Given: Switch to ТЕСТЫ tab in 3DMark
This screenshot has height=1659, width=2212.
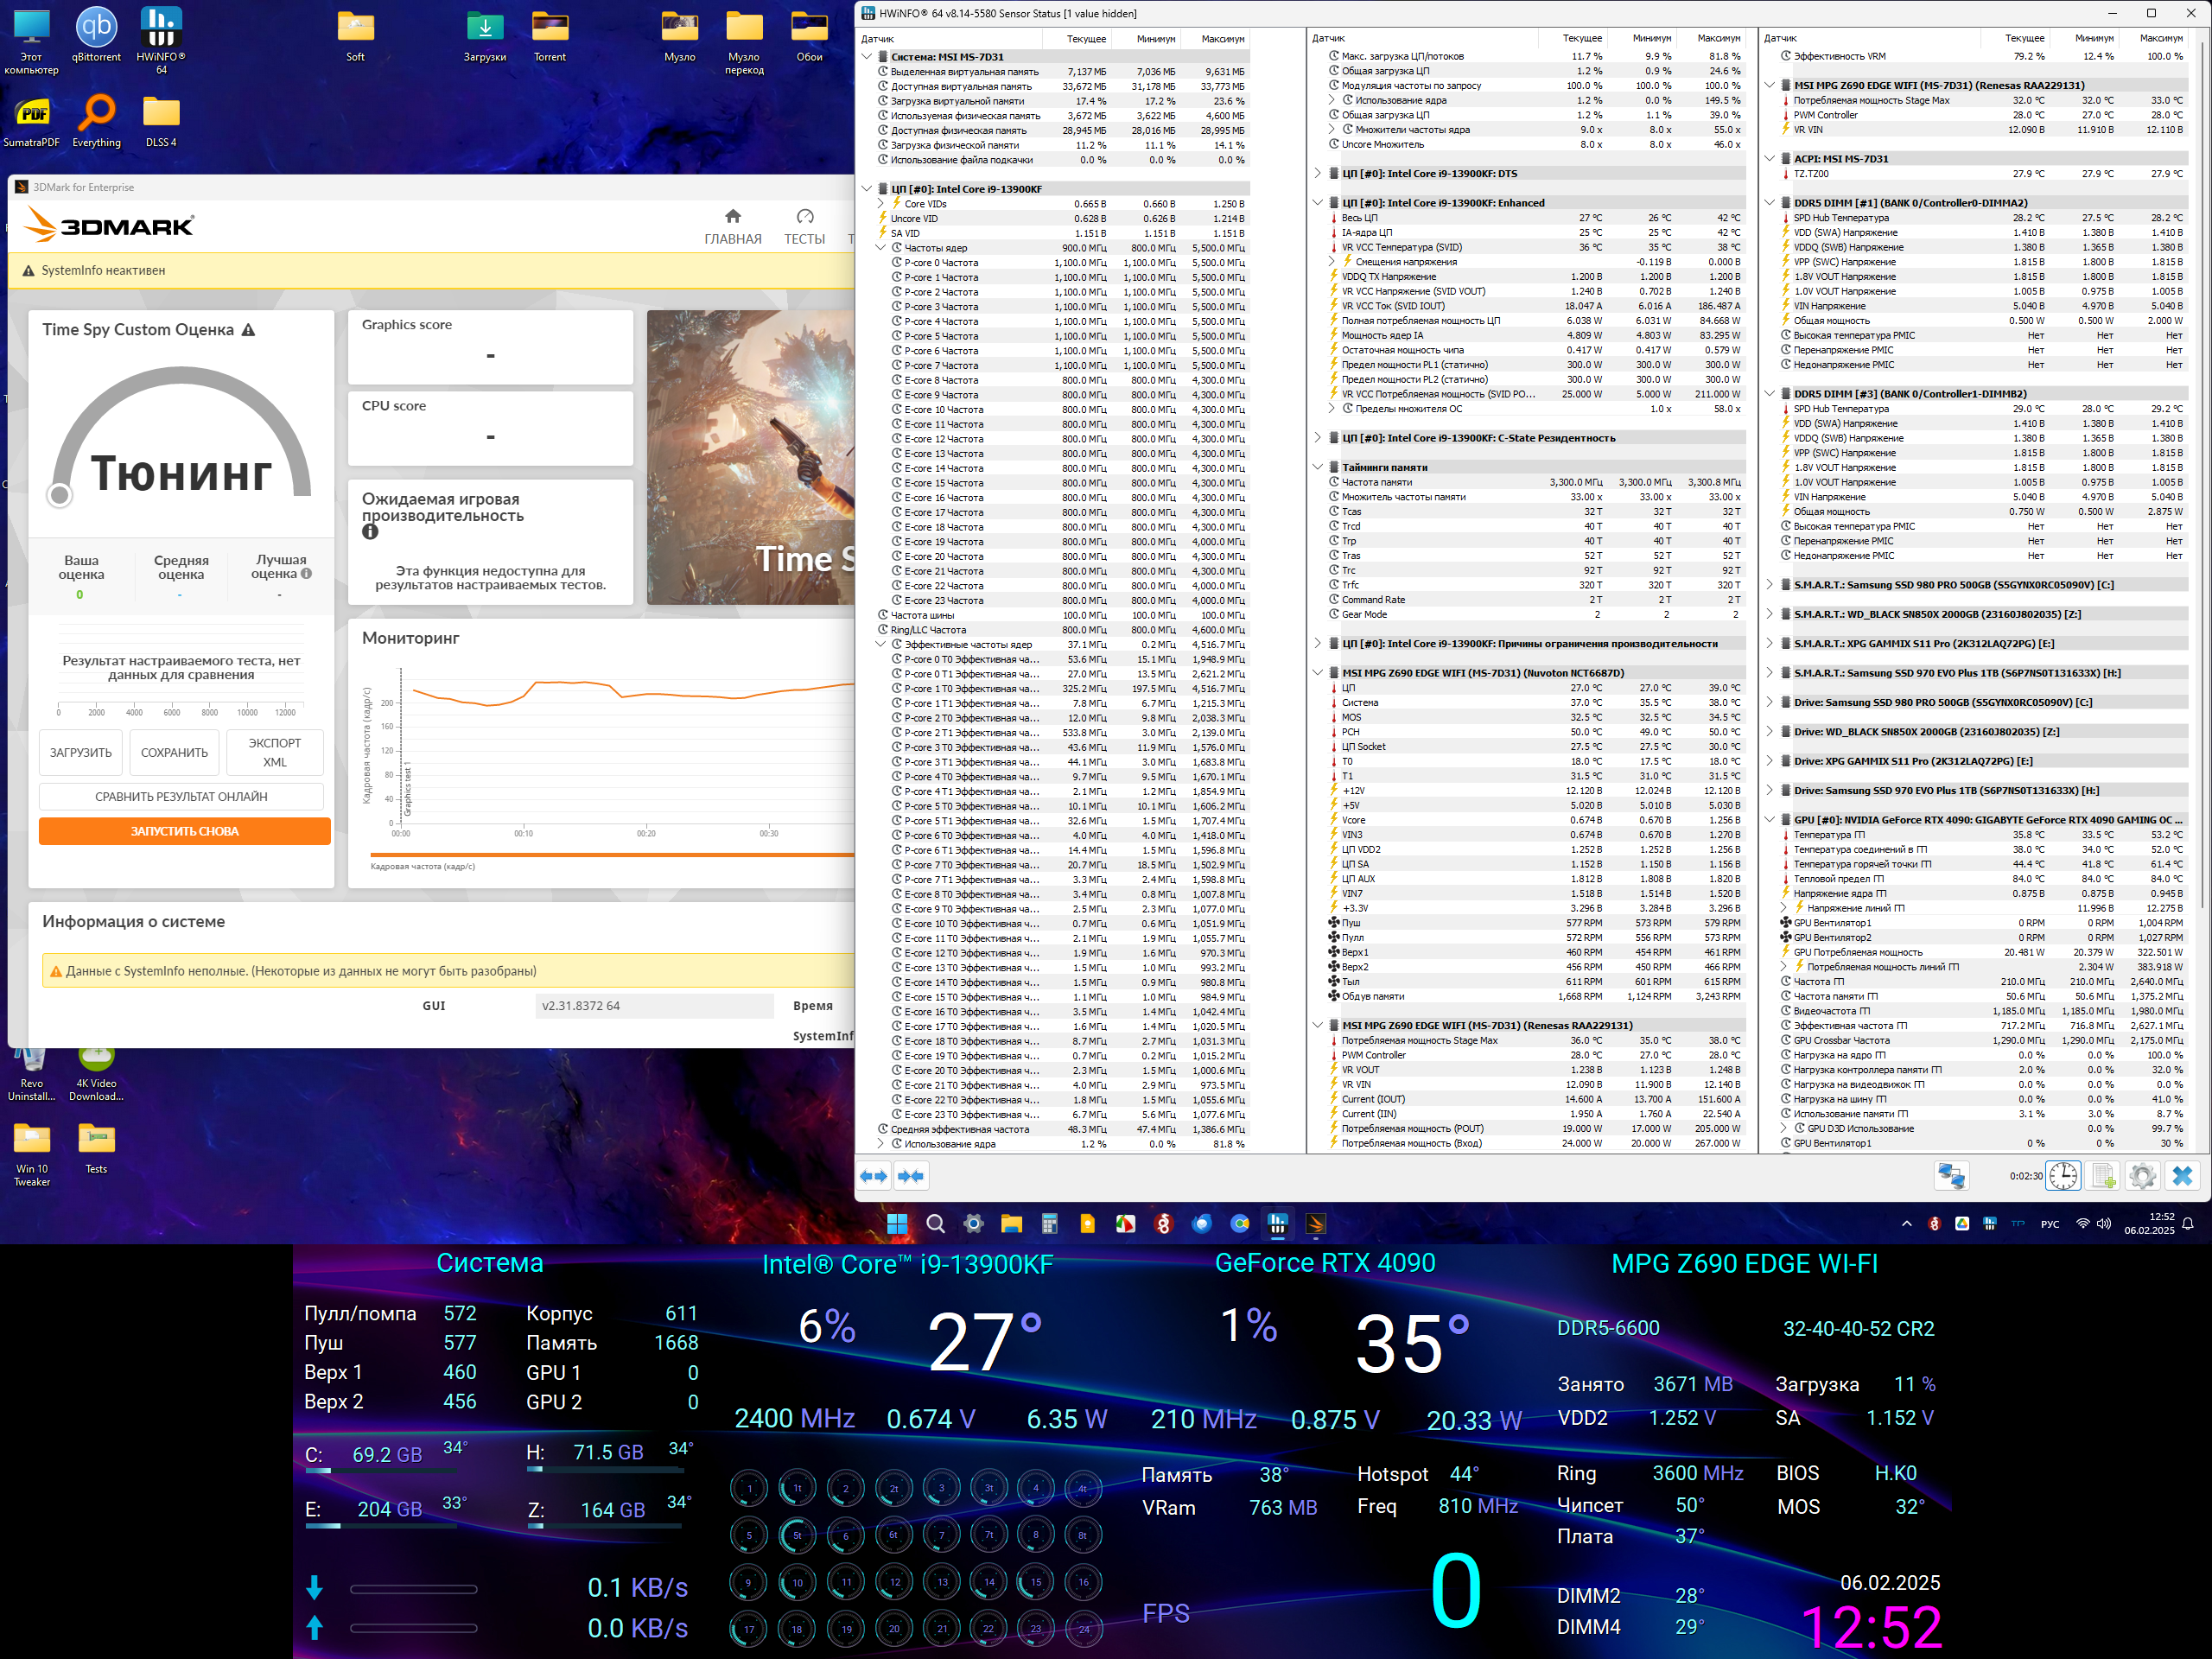Looking at the screenshot, I should (804, 227).
